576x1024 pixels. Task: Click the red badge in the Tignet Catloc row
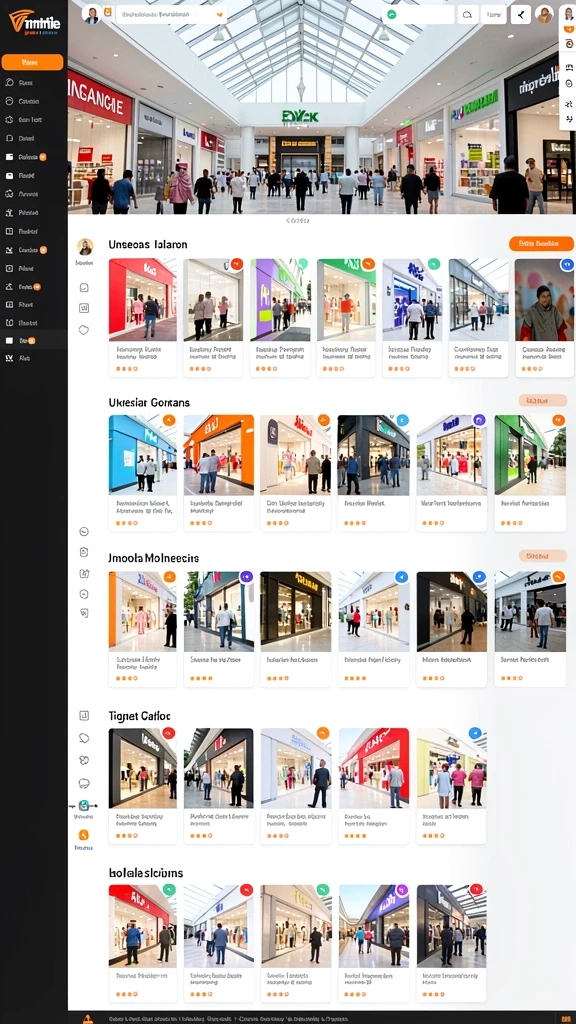click(168, 733)
